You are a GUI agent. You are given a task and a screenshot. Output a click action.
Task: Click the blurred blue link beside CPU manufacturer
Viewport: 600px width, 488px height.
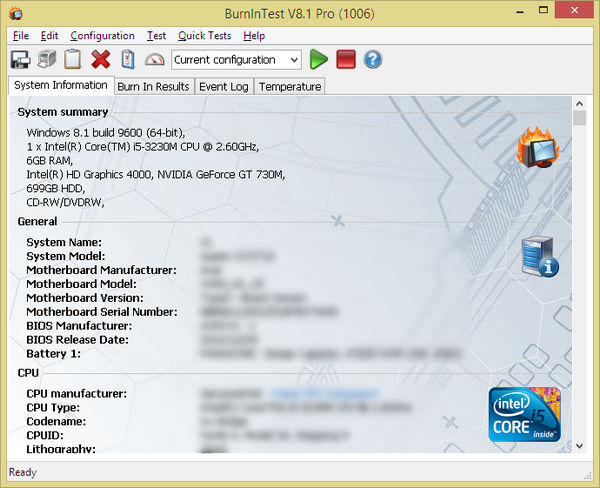(x=324, y=393)
